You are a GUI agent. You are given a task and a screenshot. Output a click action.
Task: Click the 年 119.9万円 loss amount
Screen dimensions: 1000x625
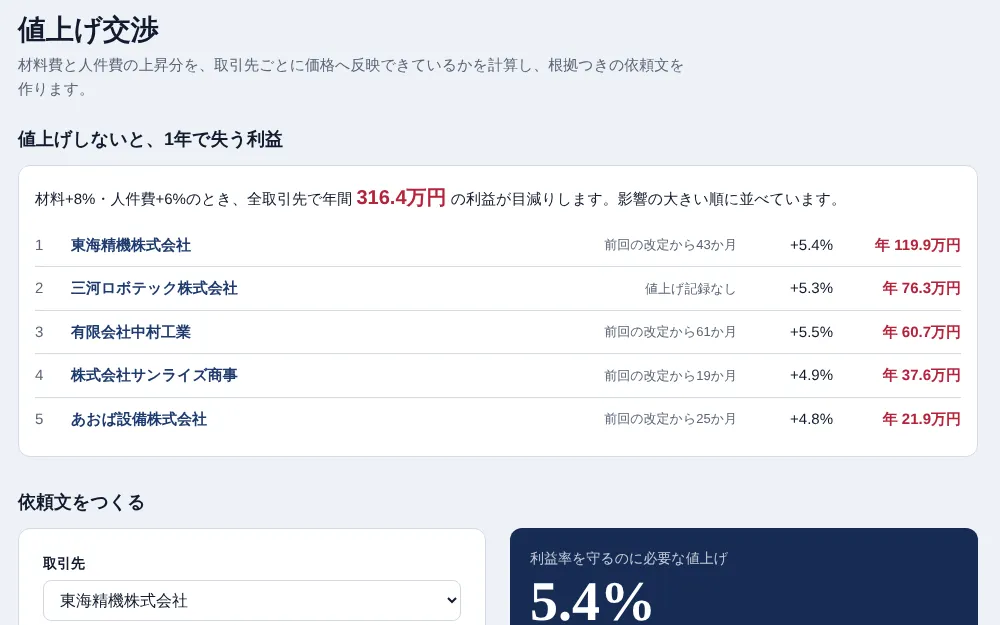pyautogui.click(x=917, y=245)
